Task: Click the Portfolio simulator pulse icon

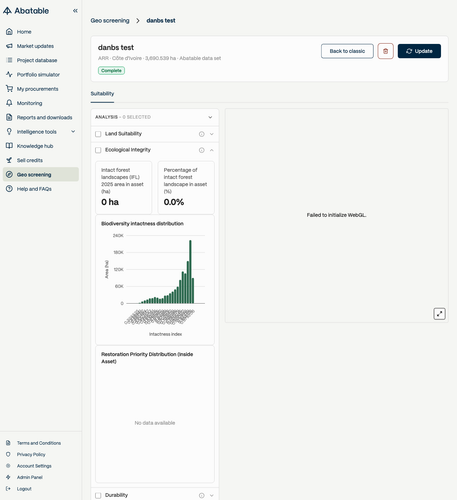Action: [9, 75]
